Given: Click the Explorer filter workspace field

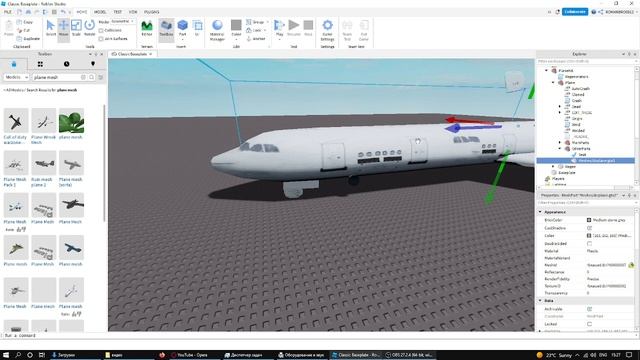Looking at the screenshot, I should [x=585, y=61].
